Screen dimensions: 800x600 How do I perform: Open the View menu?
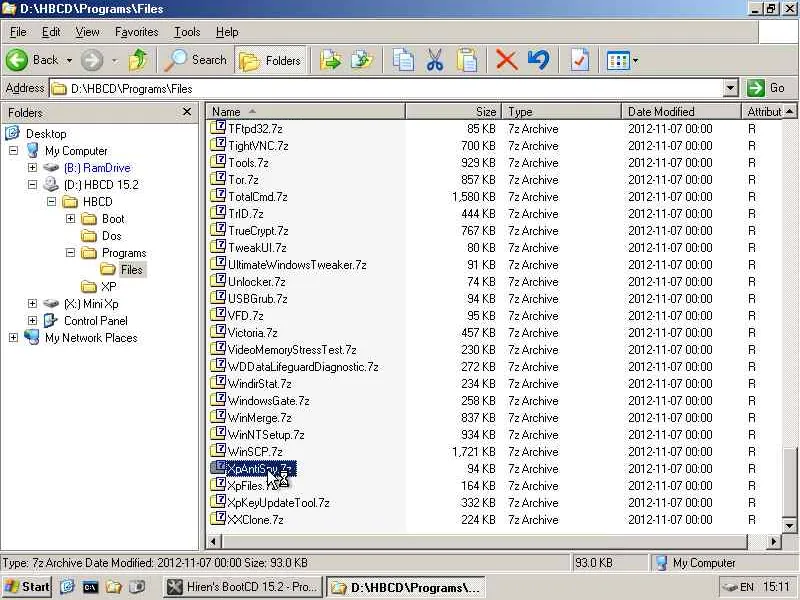(x=87, y=32)
